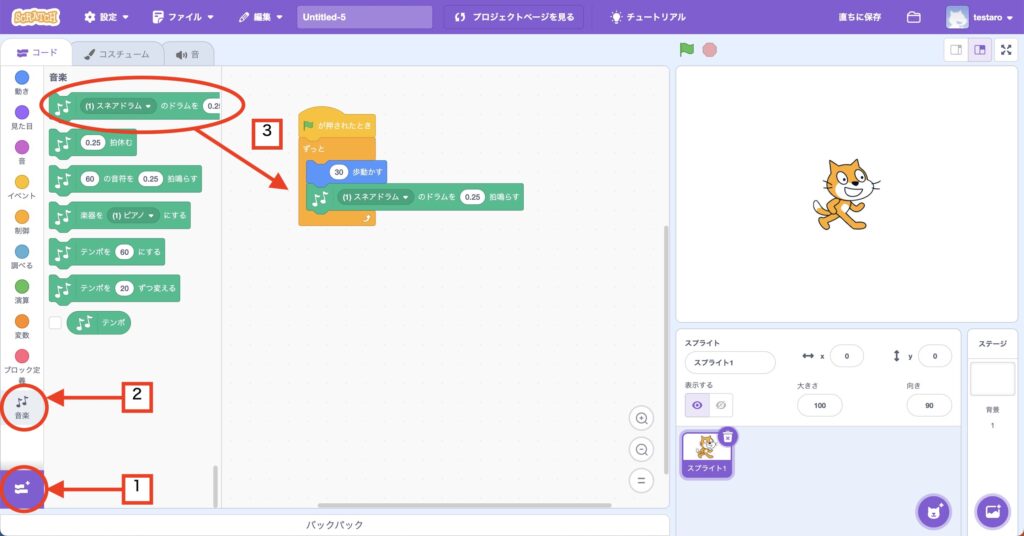Select the 変数 variables category
The width and height of the screenshot is (1024, 536).
point(22,326)
